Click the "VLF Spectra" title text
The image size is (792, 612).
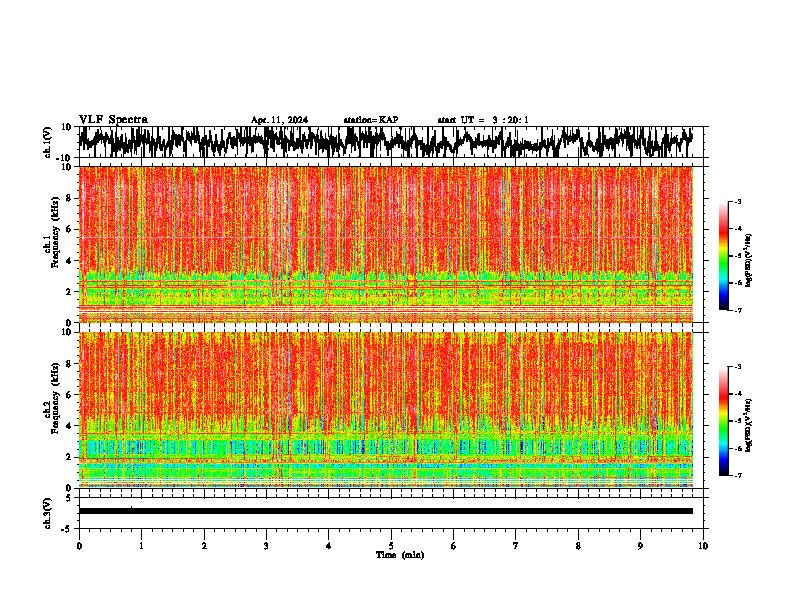[x=113, y=120]
